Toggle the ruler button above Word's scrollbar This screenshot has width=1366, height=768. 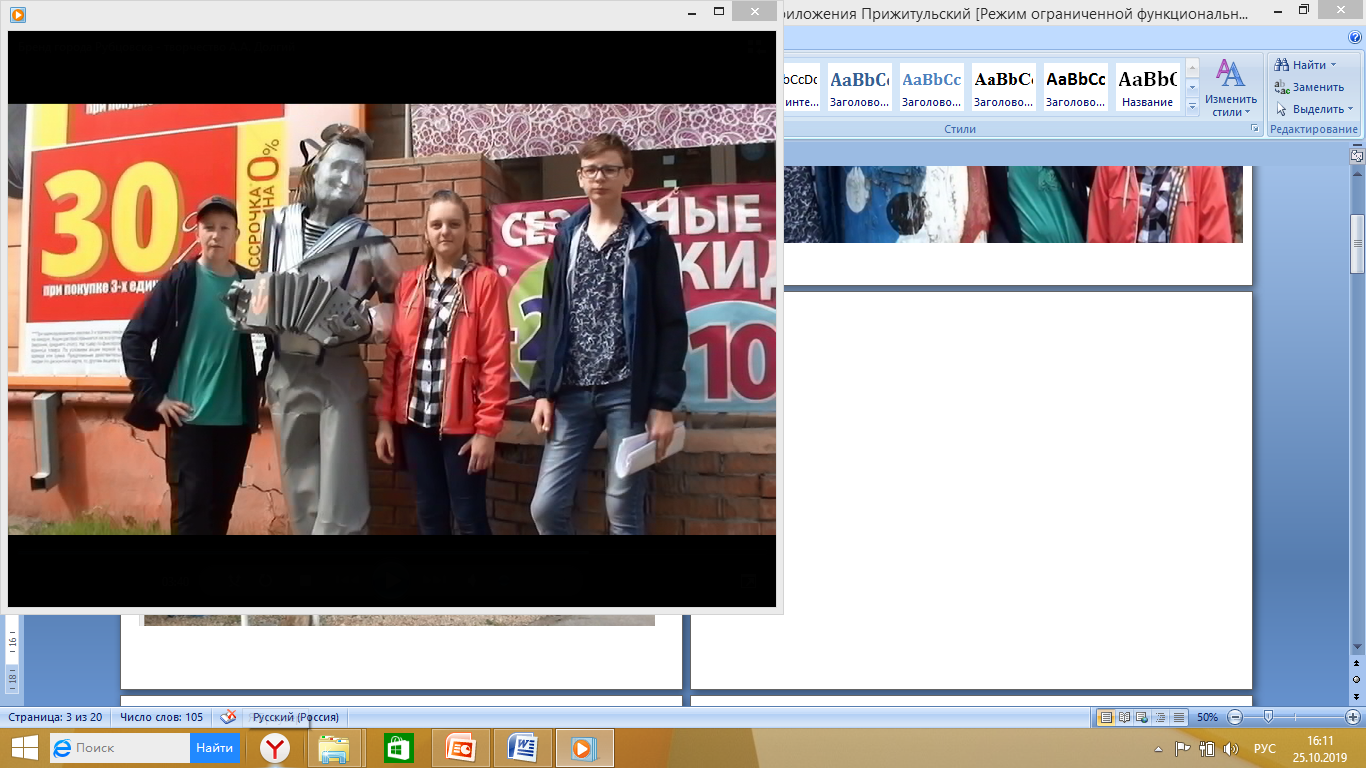tap(1357, 156)
